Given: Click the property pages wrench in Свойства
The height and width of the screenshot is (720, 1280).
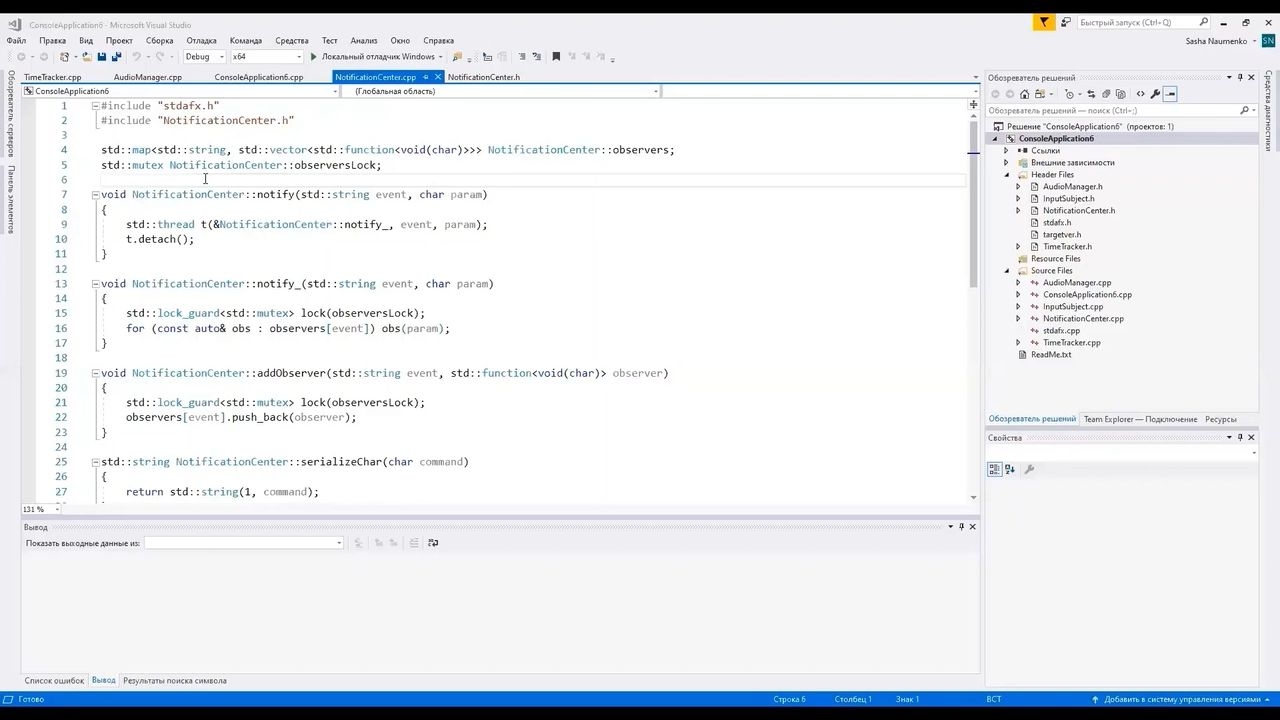Looking at the screenshot, I should pyautogui.click(x=1029, y=469).
